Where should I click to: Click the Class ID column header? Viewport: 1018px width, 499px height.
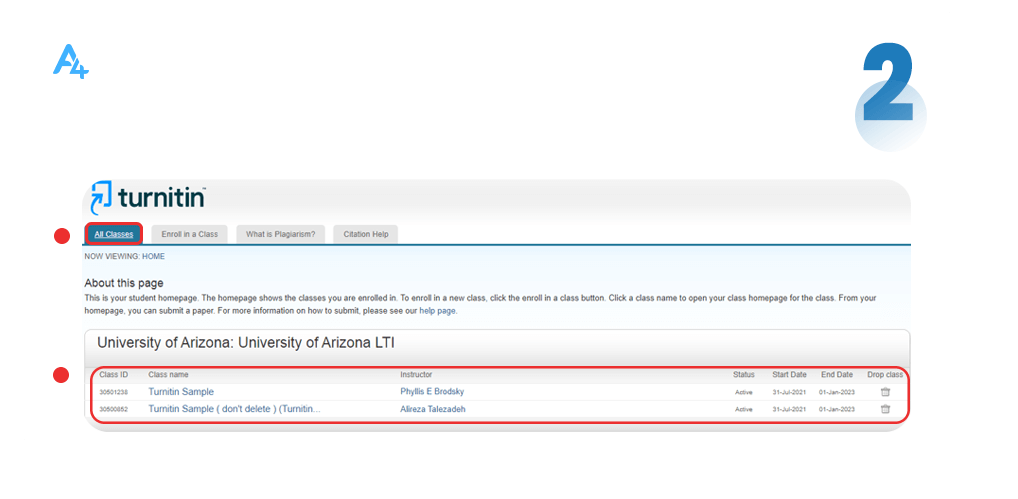(x=114, y=374)
